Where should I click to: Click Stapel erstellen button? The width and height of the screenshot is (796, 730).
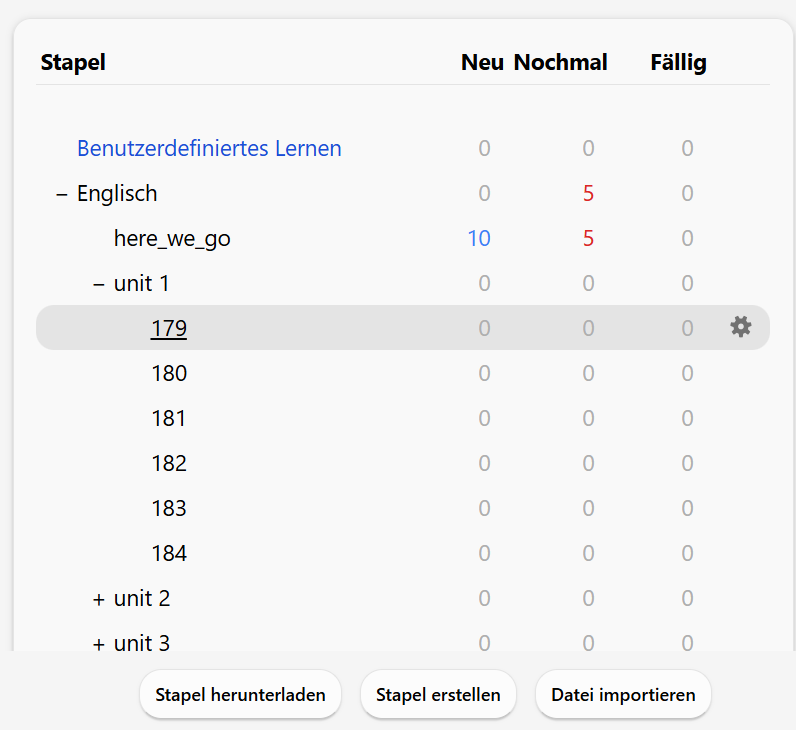(438, 694)
